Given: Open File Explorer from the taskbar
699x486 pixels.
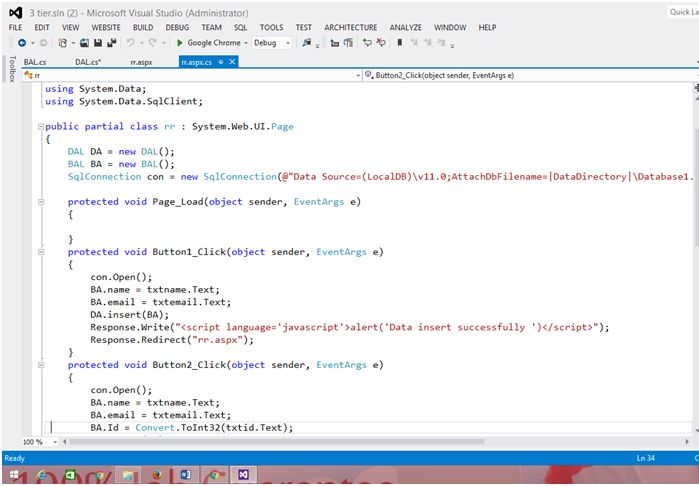Looking at the screenshot, I should tap(128, 475).
